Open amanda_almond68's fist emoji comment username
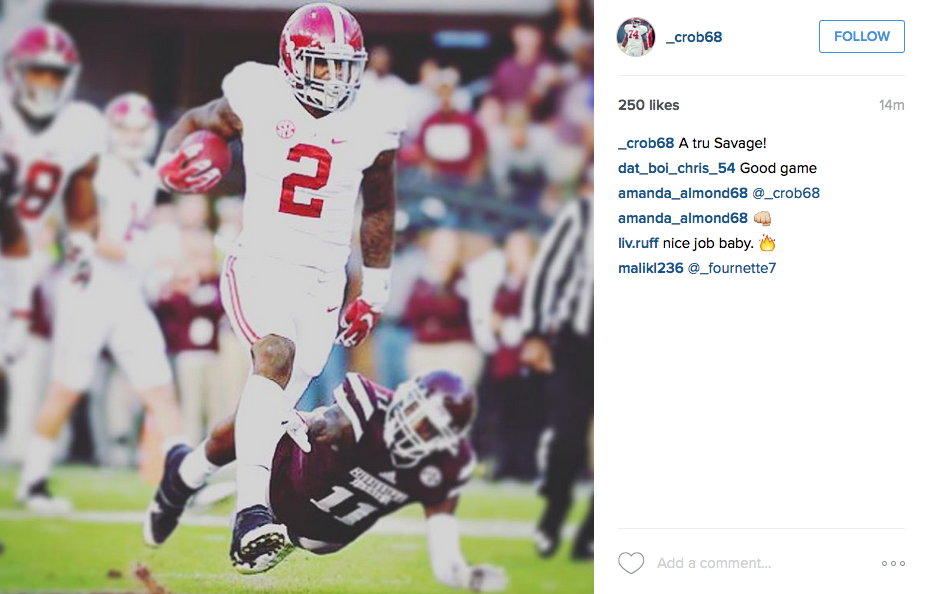The width and height of the screenshot is (927, 594). click(683, 218)
